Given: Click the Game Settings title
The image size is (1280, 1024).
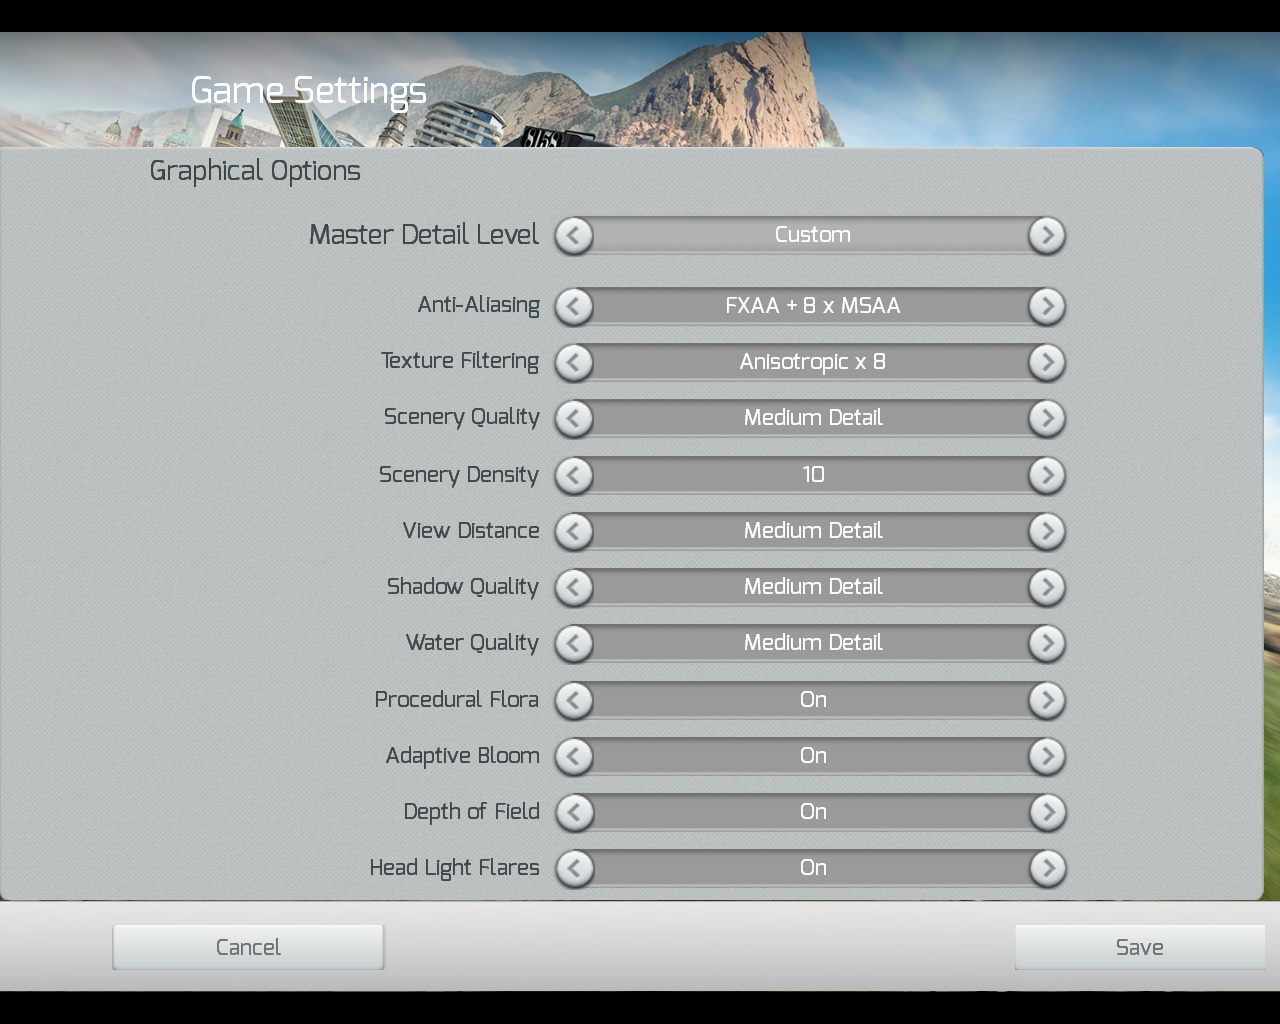Looking at the screenshot, I should pyautogui.click(x=308, y=92).
